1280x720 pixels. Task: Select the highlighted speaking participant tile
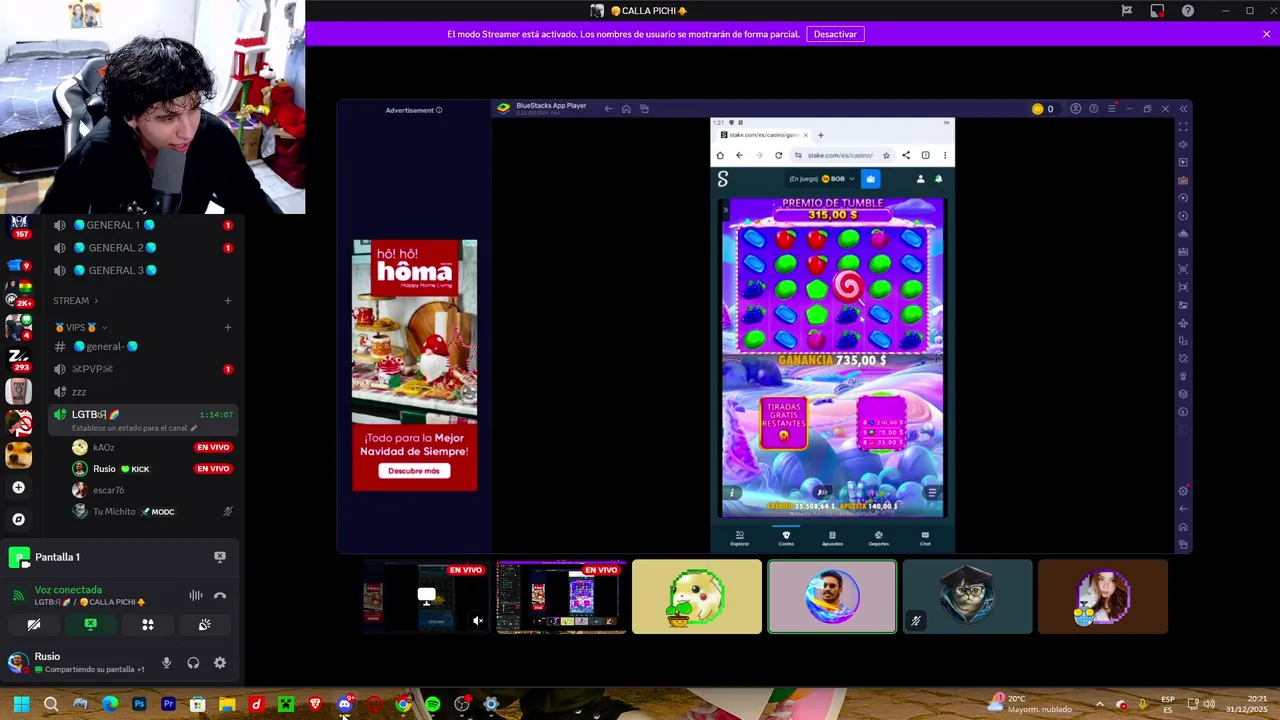pos(832,597)
